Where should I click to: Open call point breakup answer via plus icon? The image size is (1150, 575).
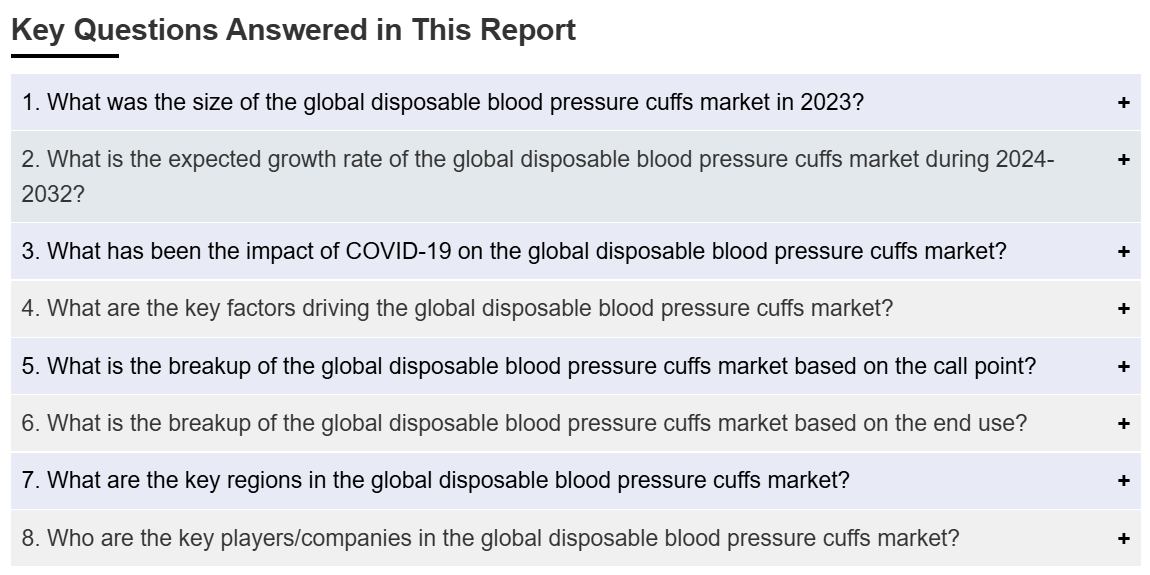[1123, 366]
